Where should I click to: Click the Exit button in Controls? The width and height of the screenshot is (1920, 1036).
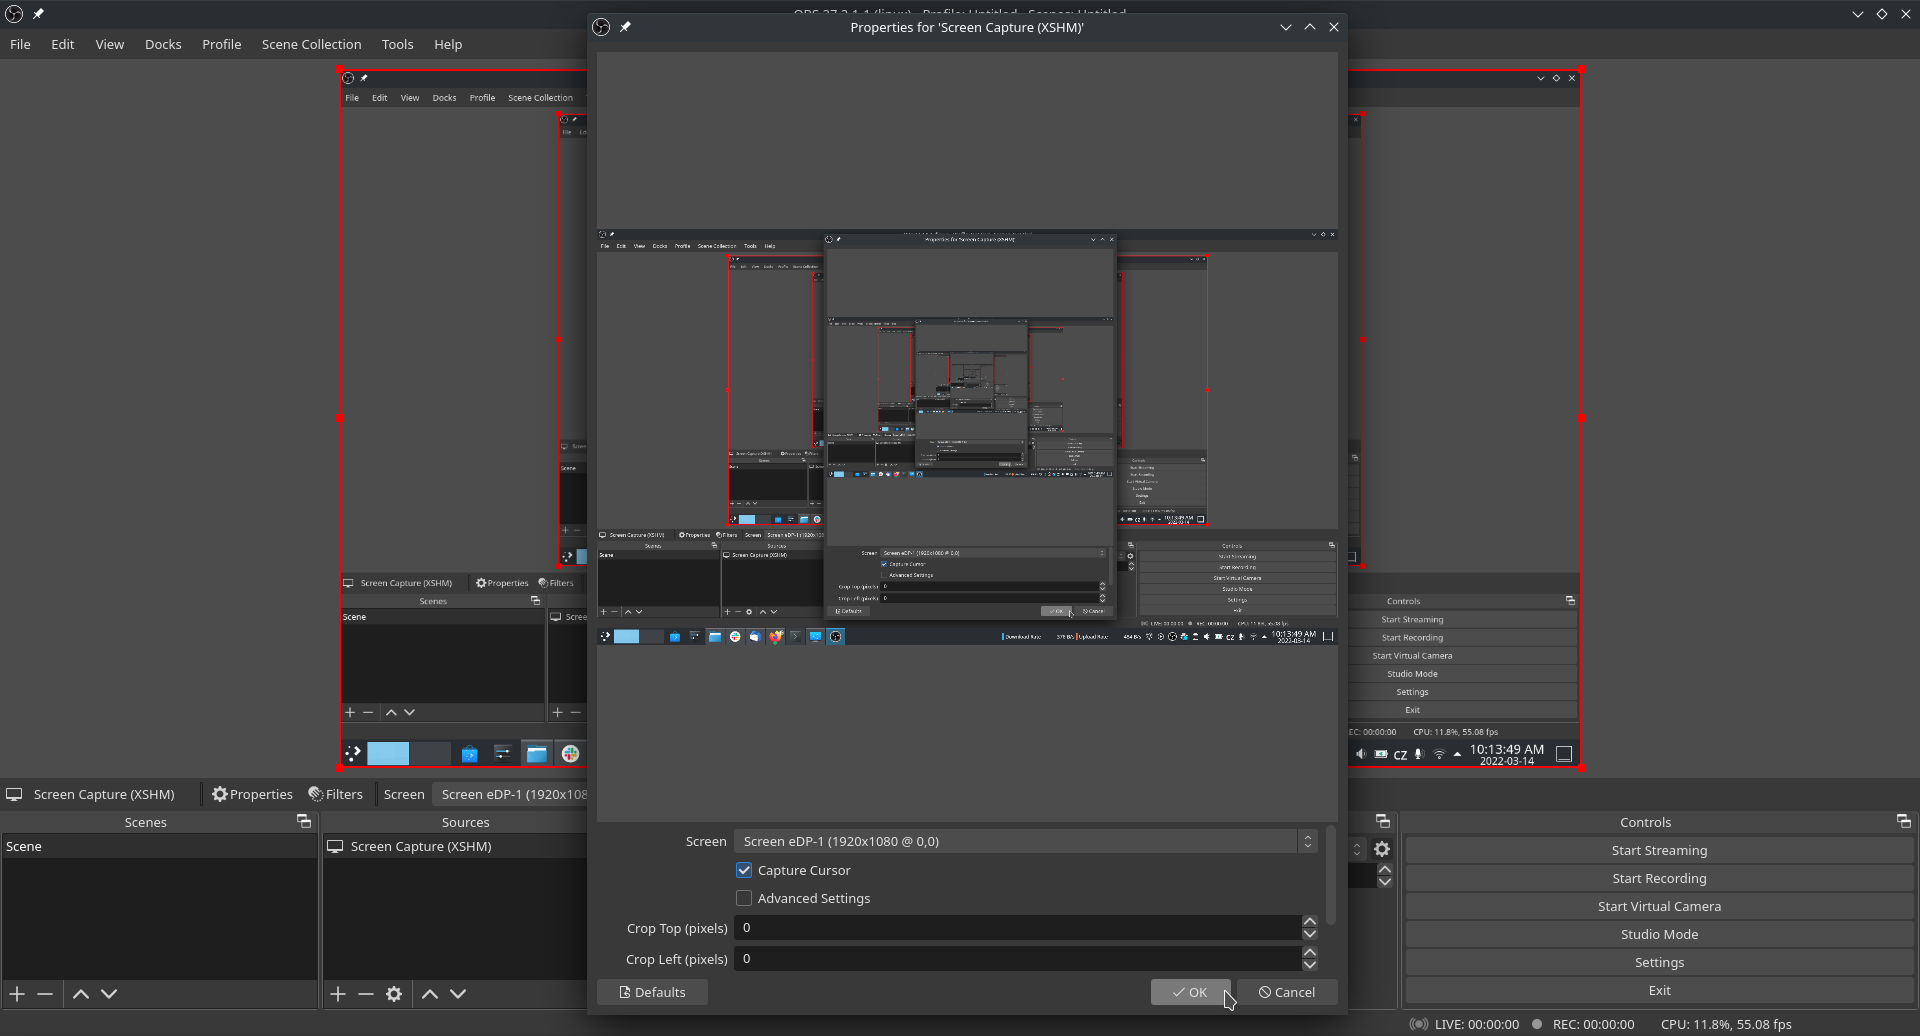1659,990
